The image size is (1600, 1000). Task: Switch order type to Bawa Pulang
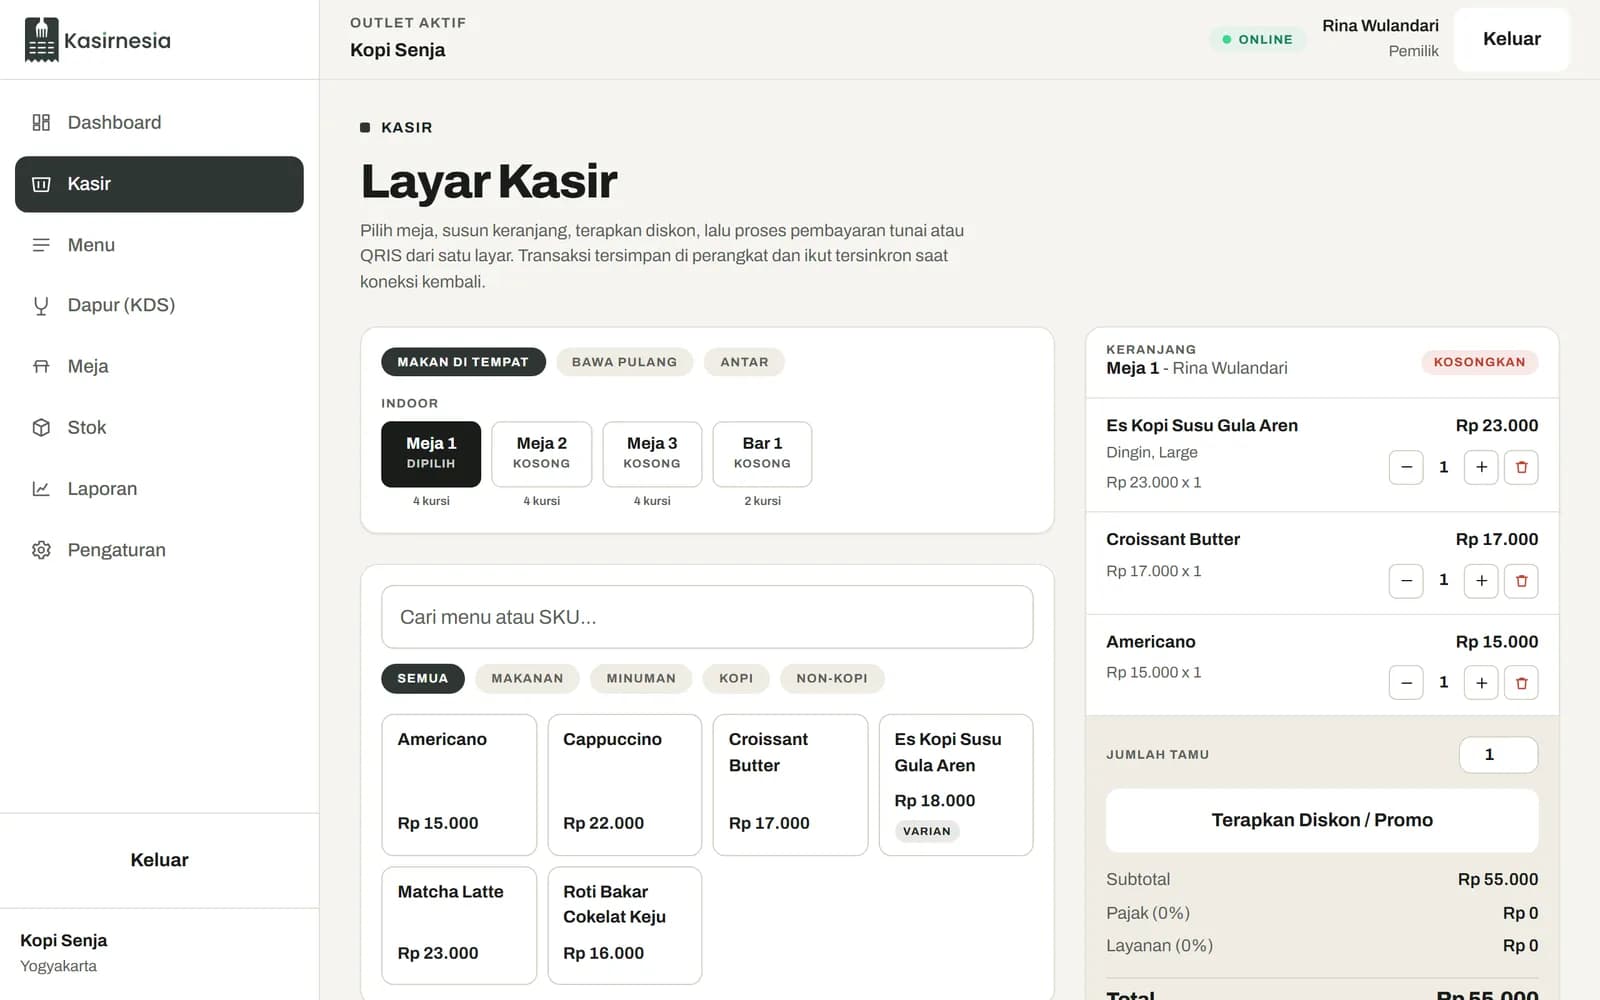(624, 362)
